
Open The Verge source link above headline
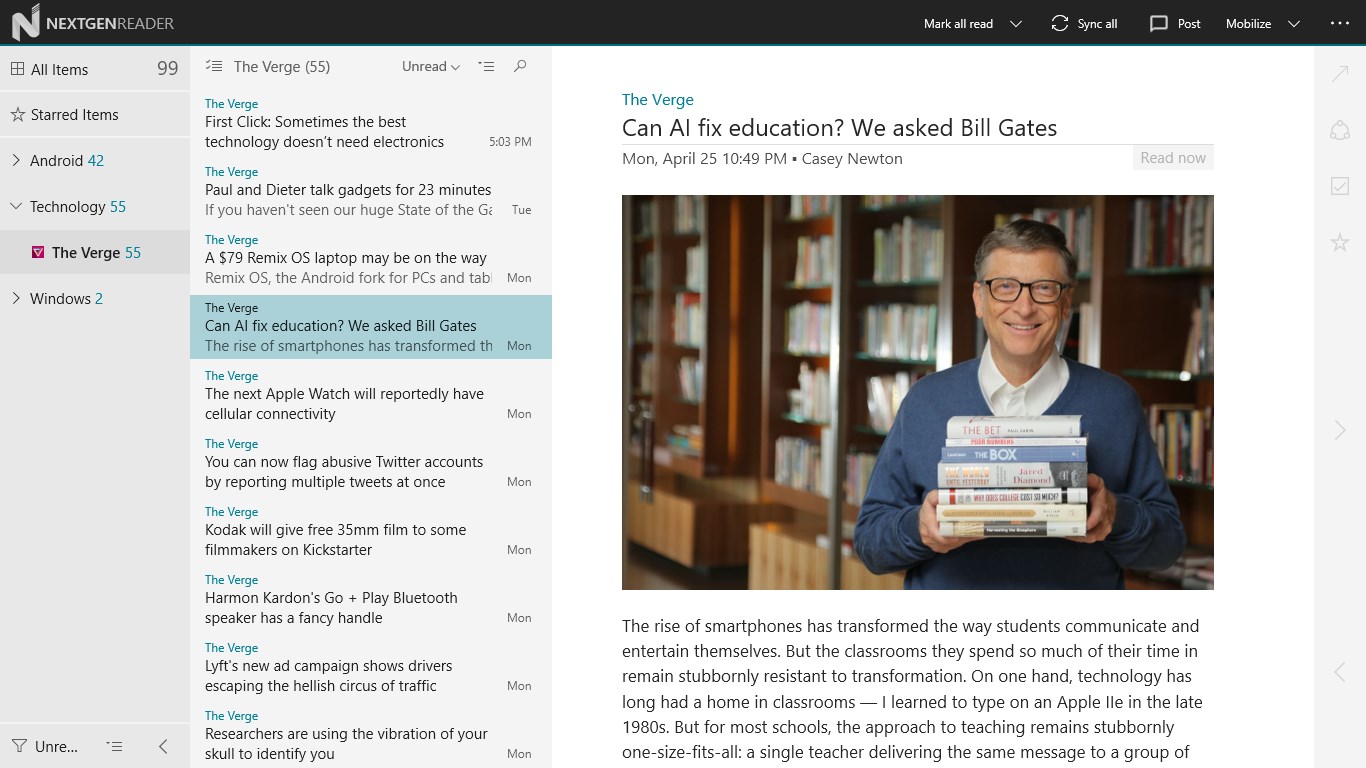pos(657,99)
